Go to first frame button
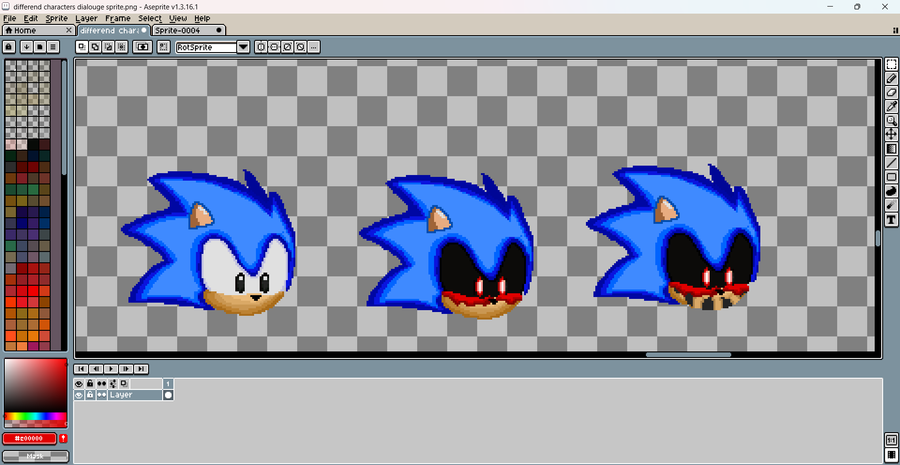 (81, 369)
